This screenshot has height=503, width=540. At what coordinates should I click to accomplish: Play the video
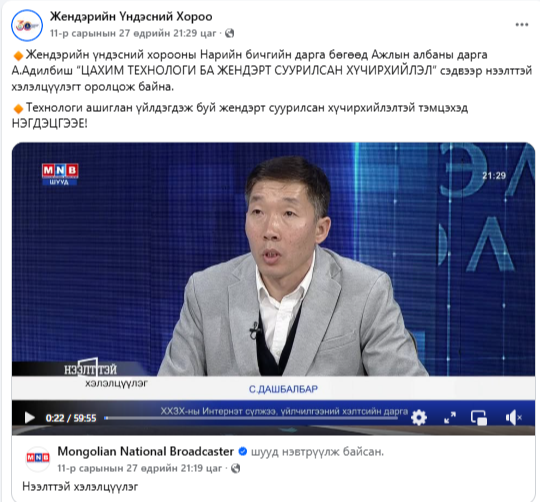click(30, 418)
